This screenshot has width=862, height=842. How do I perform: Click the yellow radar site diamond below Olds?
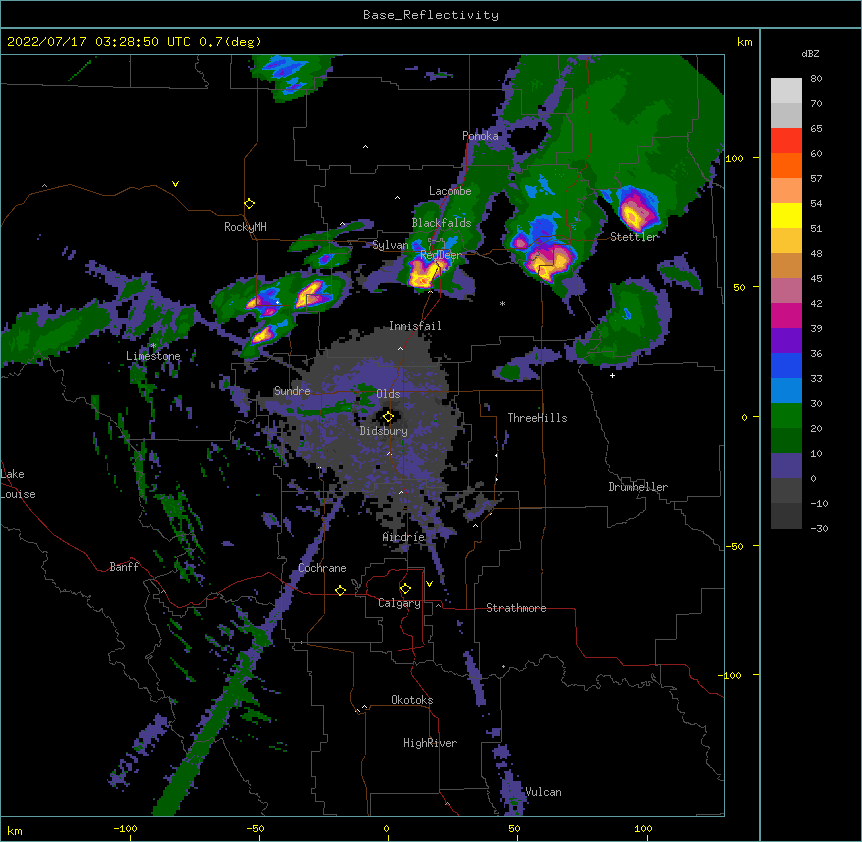tap(388, 417)
